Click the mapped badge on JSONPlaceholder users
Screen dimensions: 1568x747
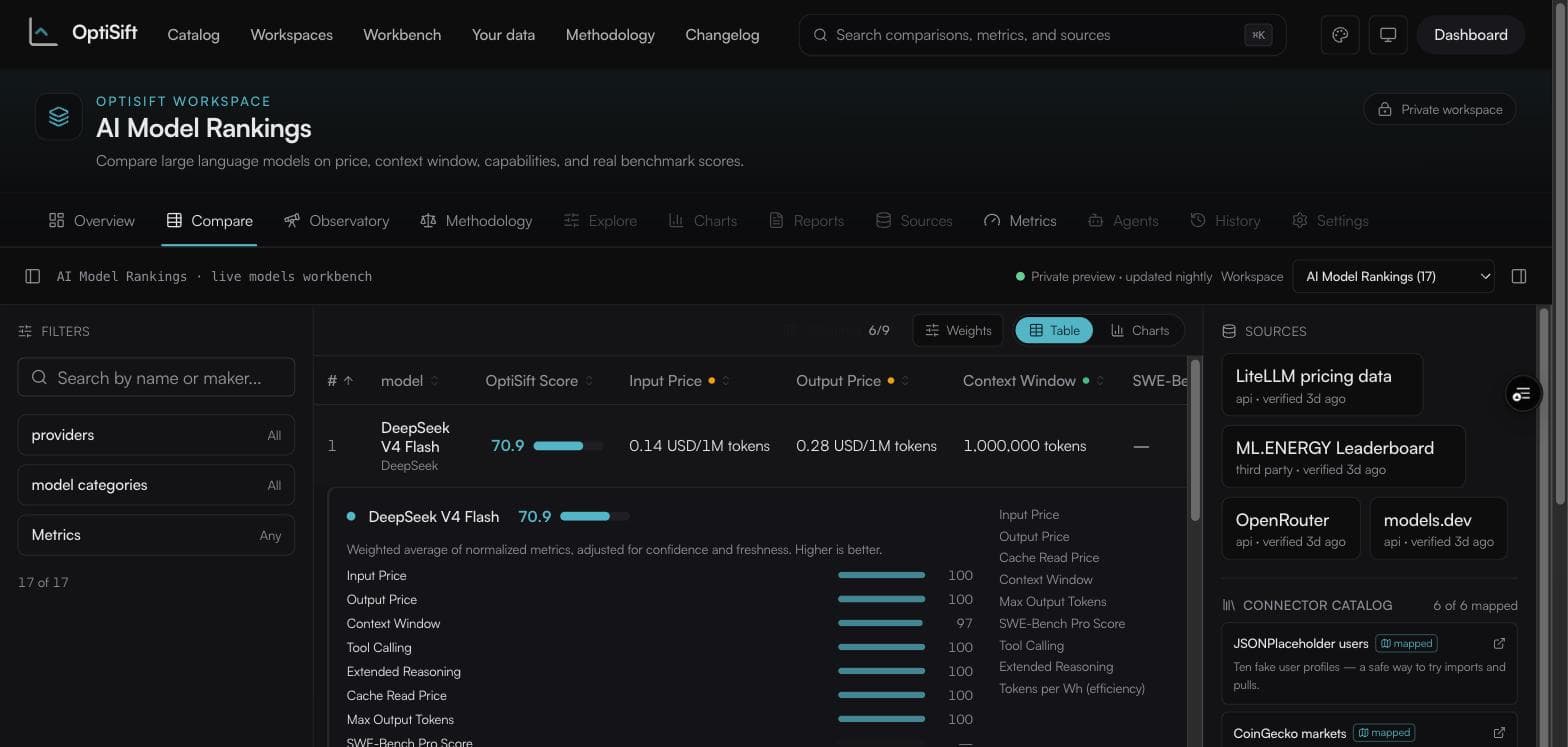[1406, 643]
